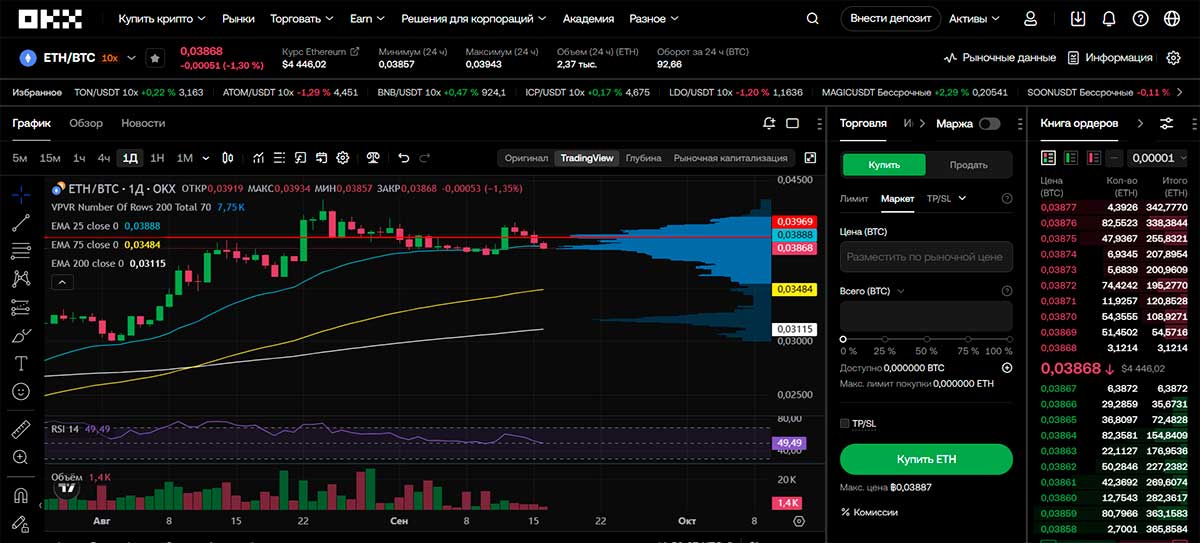Click the amount slider handle at 0 %
The height and width of the screenshot is (543, 1200).
(844, 339)
